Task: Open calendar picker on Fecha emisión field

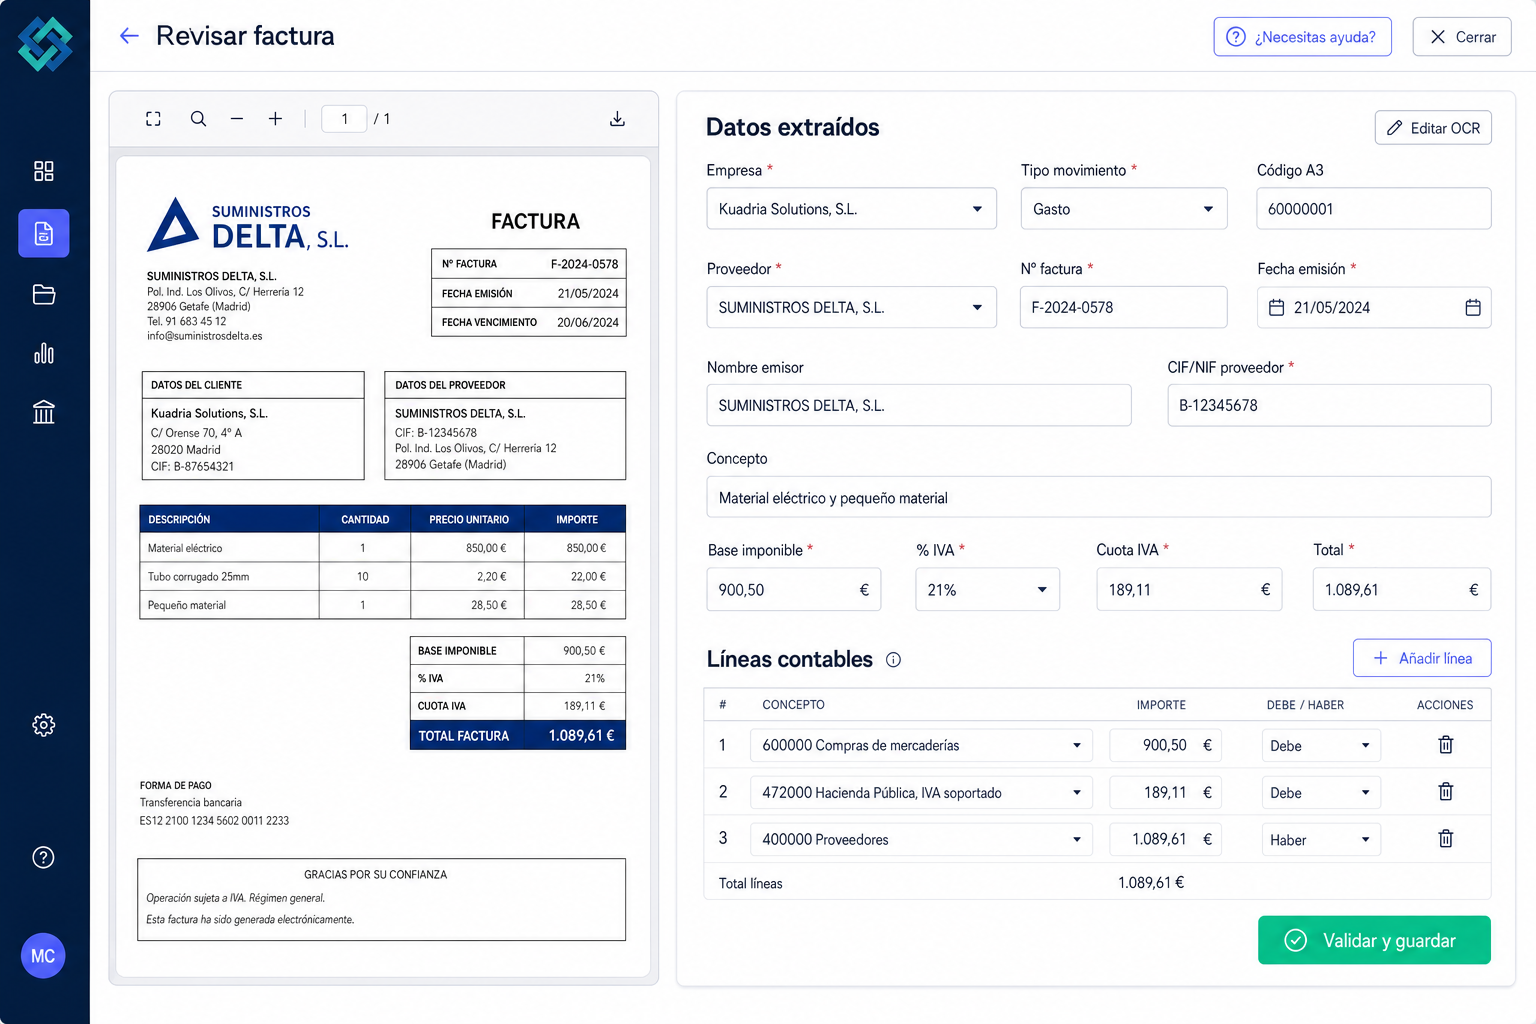Action: pyautogui.click(x=1473, y=308)
